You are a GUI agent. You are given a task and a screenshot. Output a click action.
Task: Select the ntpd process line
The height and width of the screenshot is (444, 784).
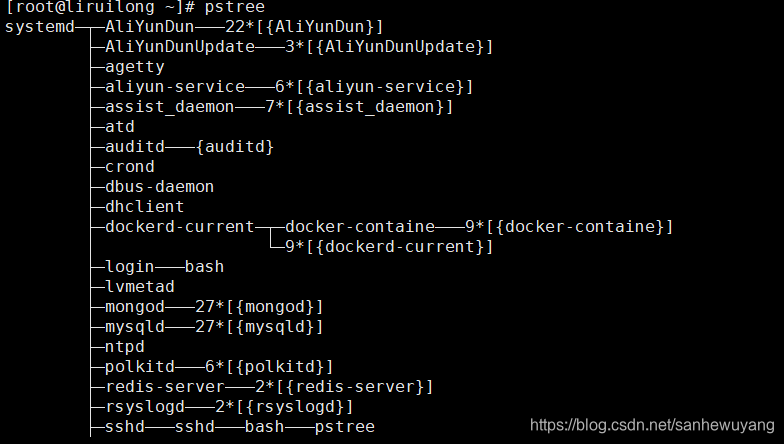124,347
